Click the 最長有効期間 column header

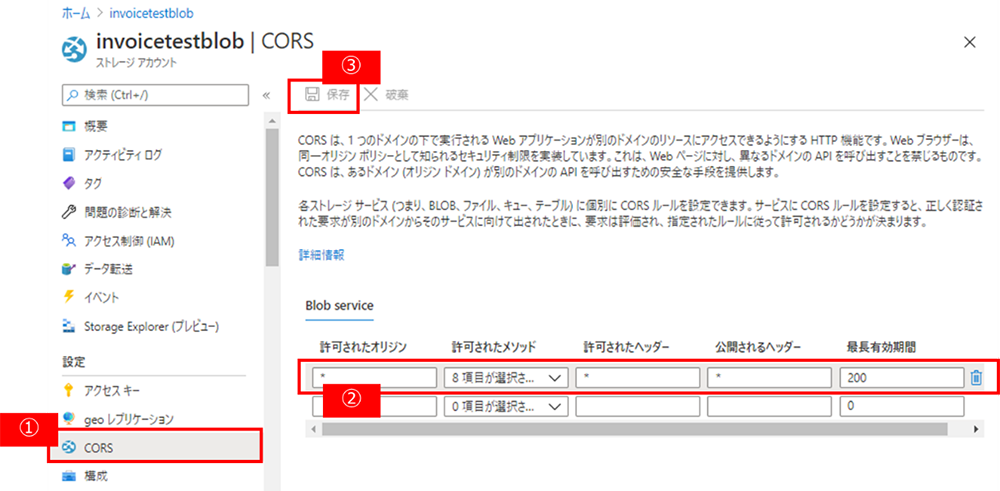click(881, 346)
